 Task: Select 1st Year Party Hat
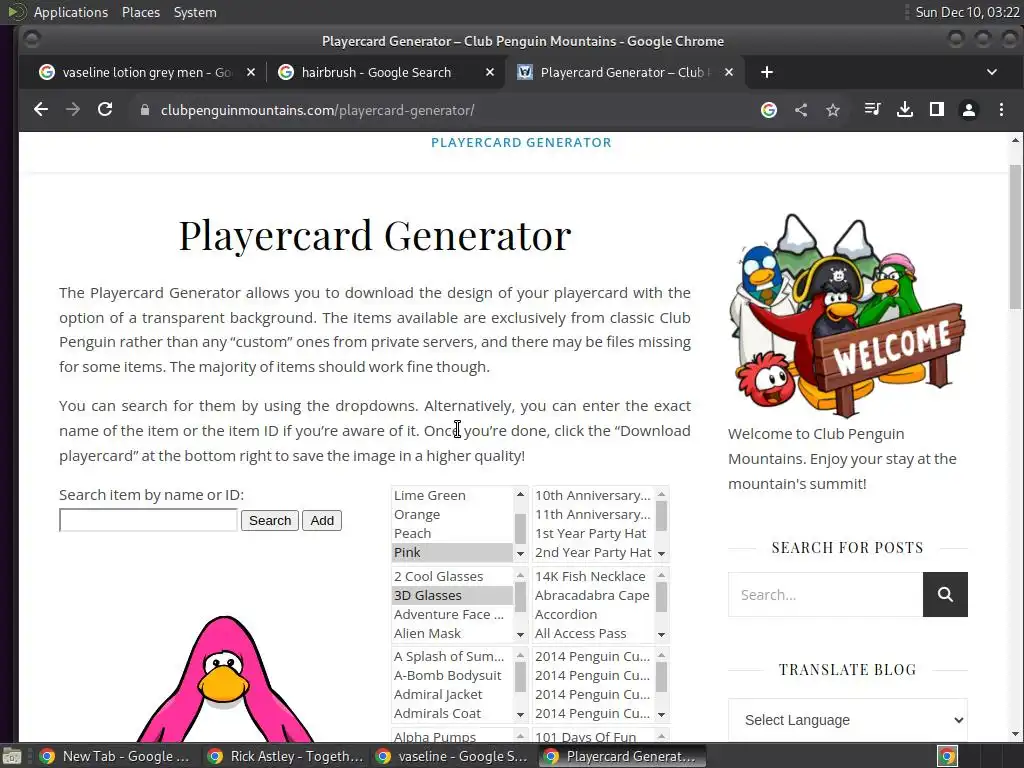(x=594, y=534)
